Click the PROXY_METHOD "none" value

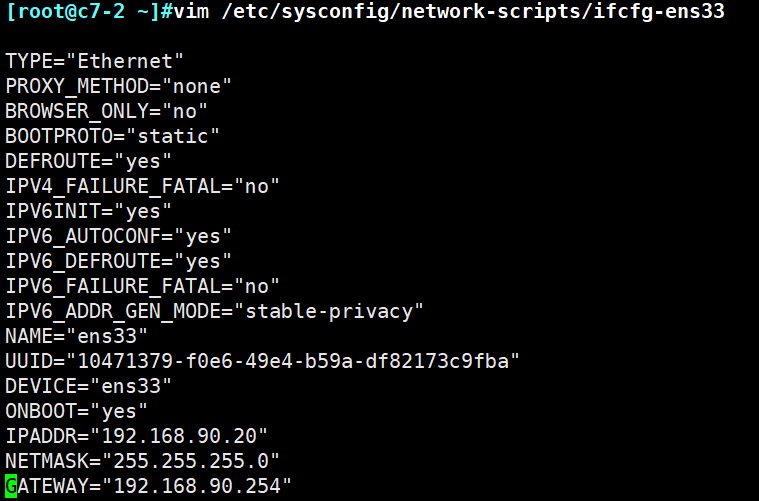coord(197,87)
